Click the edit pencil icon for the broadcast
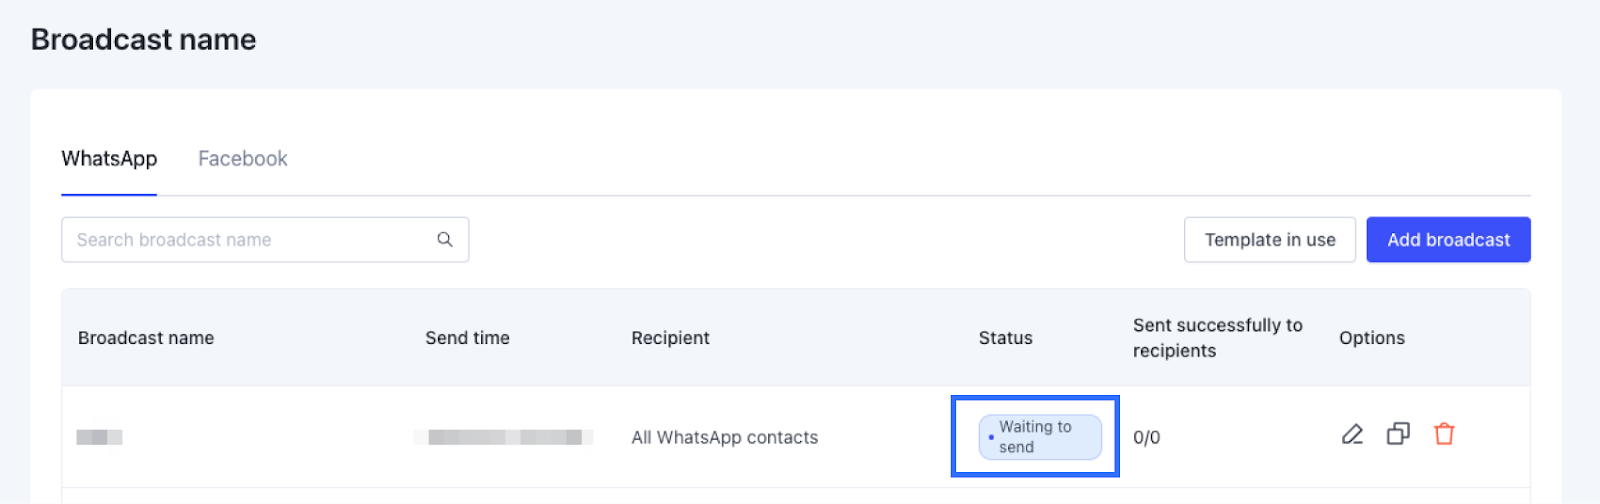 coord(1352,434)
